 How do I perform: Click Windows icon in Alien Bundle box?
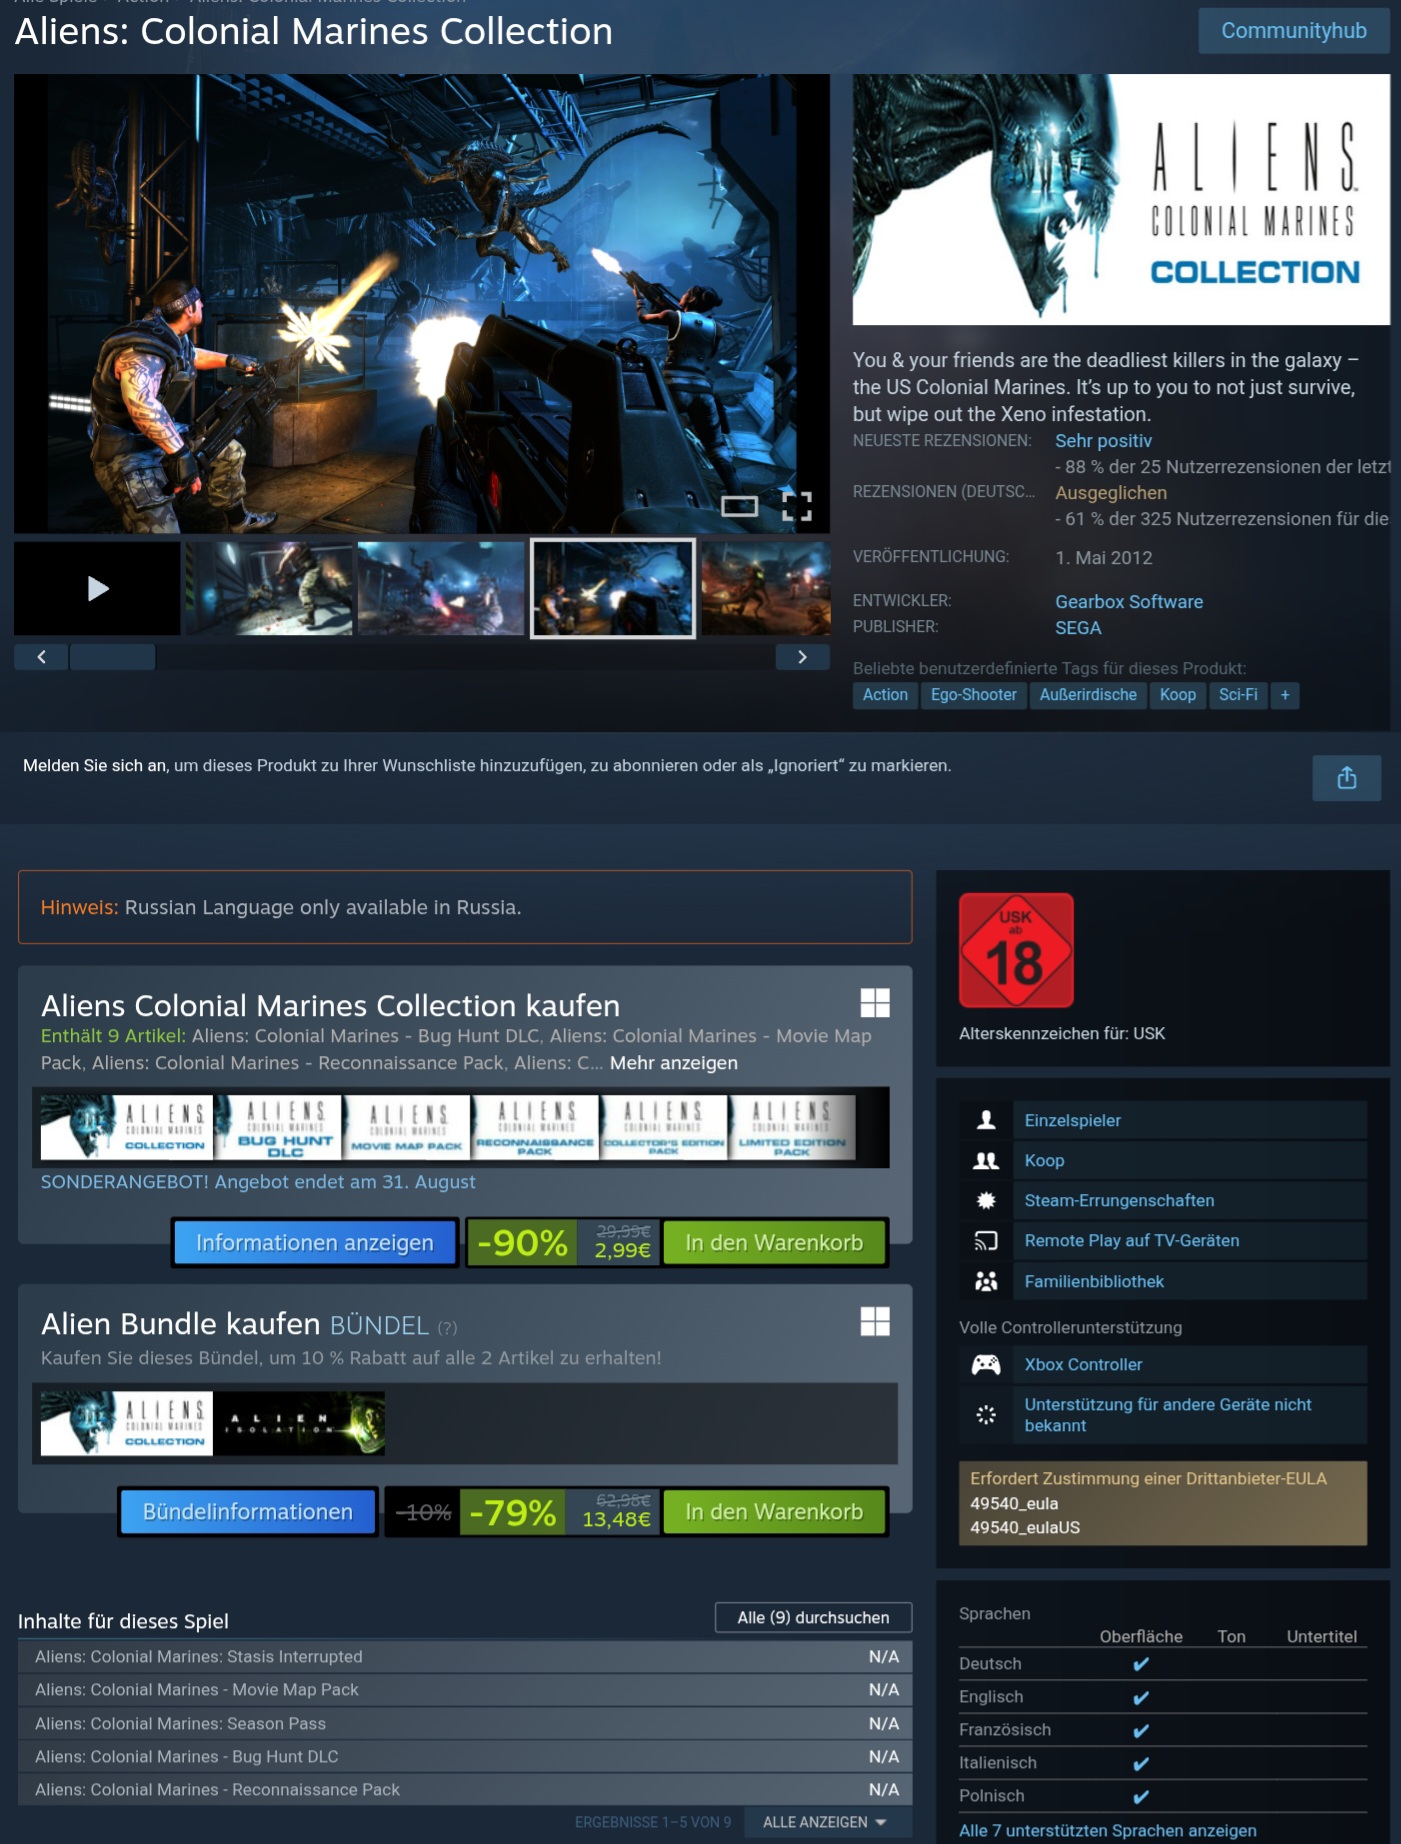tap(875, 1321)
